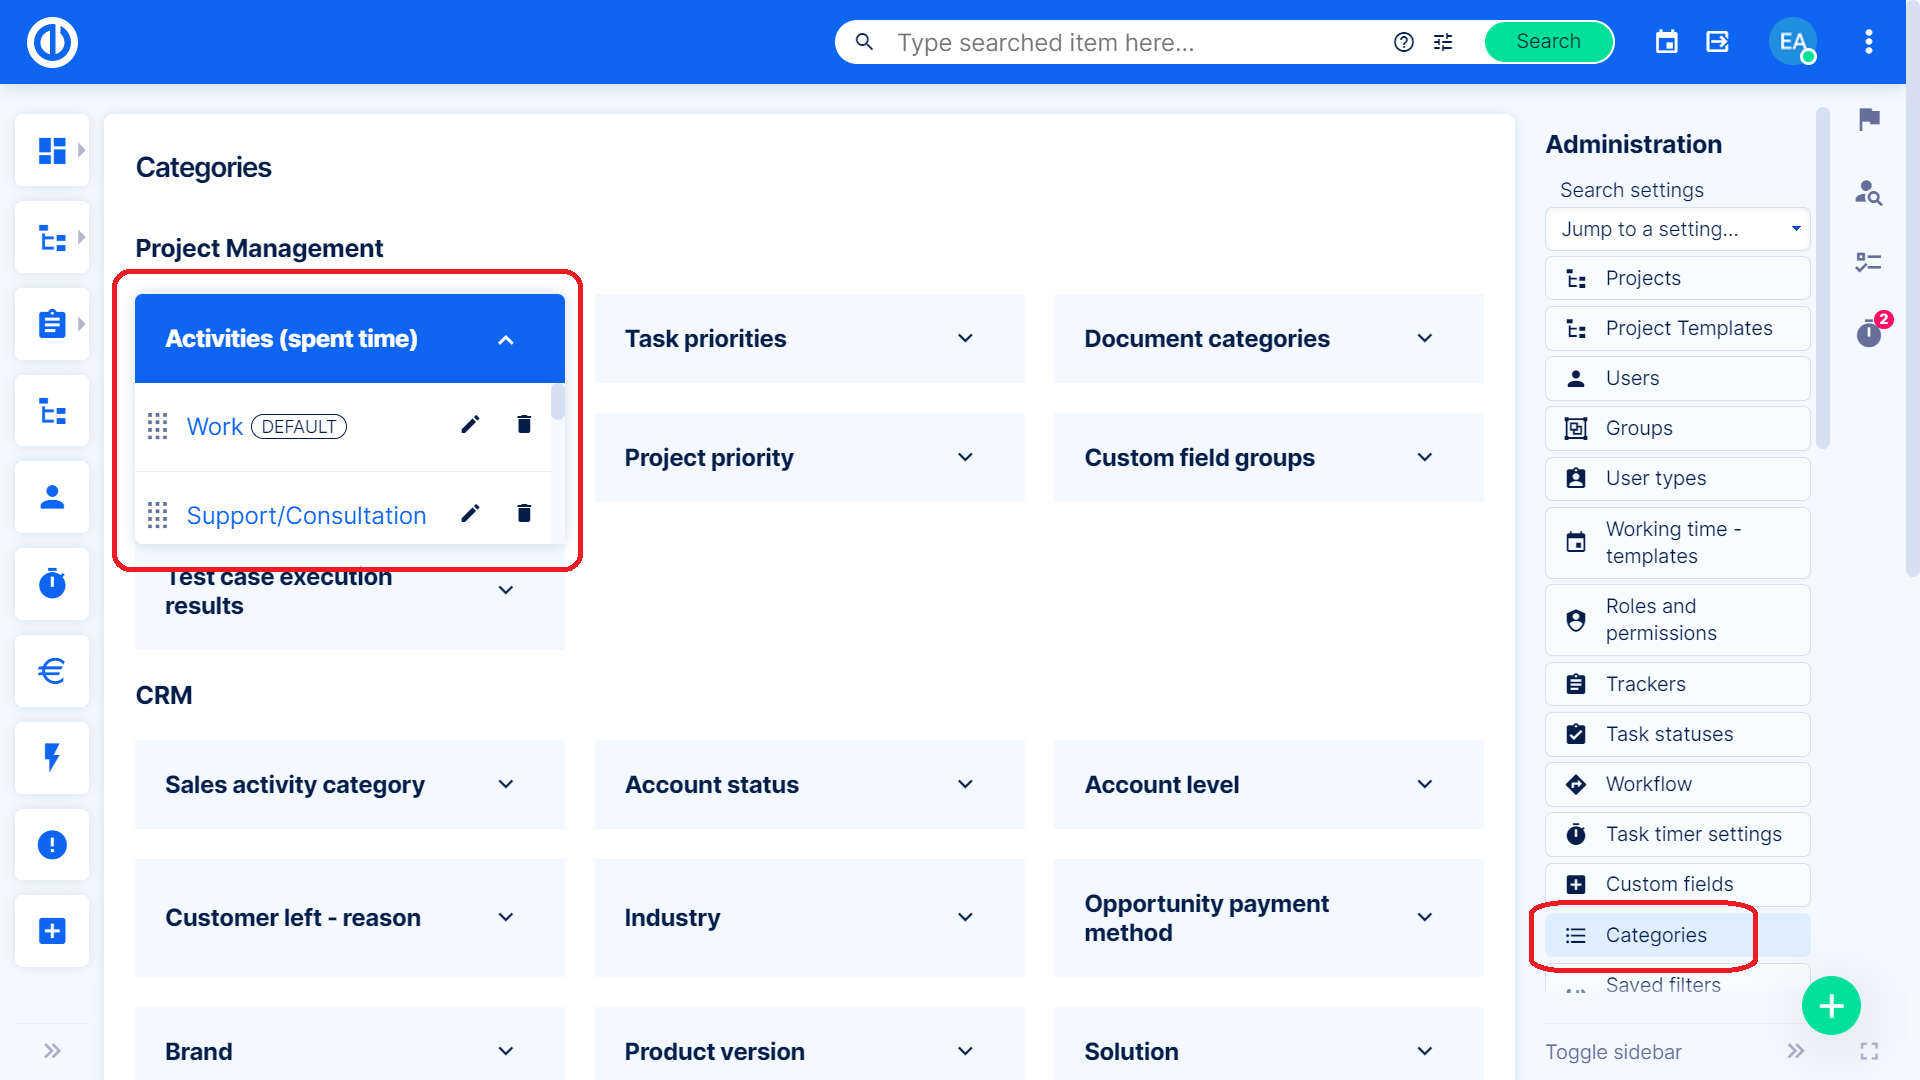
Task: Toggle sidebar collapse at bottom right
Action: [x=1795, y=1051]
